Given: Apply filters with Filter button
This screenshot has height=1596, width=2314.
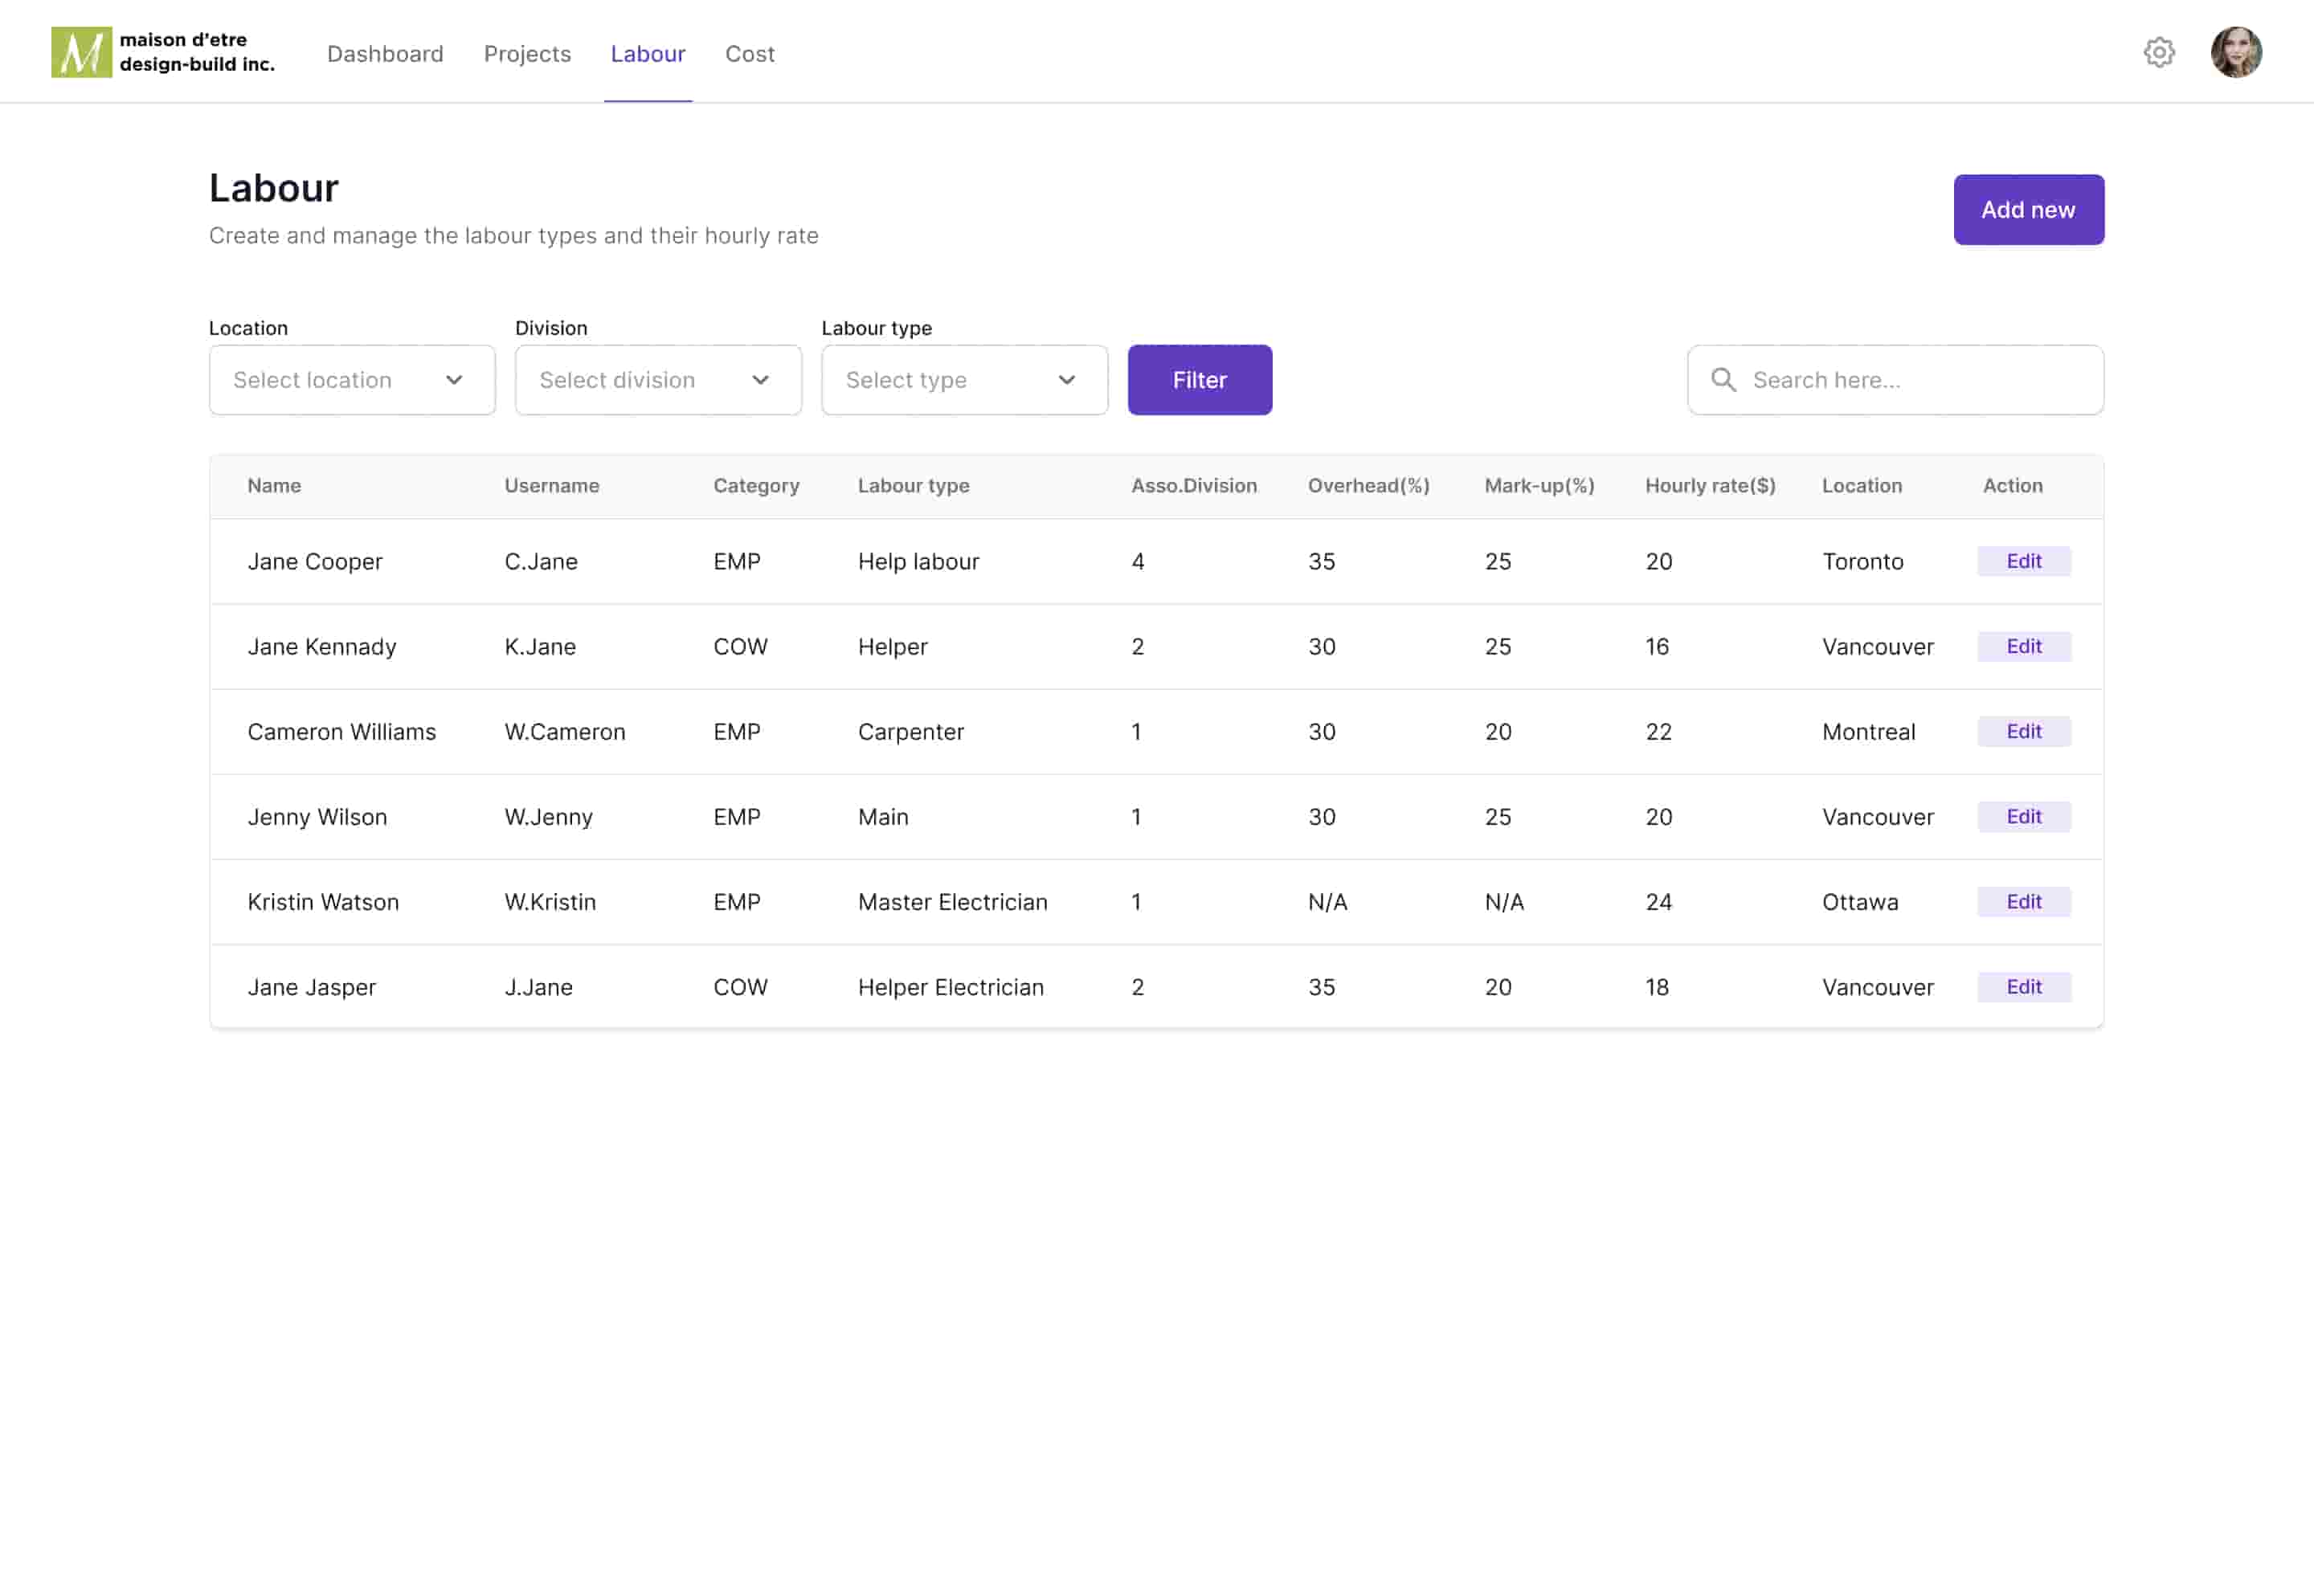Looking at the screenshot, I should coord(1199,380).
